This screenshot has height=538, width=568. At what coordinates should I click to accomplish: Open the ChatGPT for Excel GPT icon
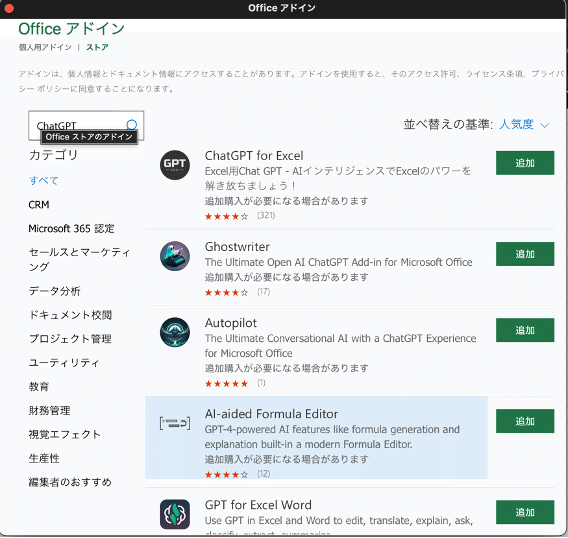(175, 165)
